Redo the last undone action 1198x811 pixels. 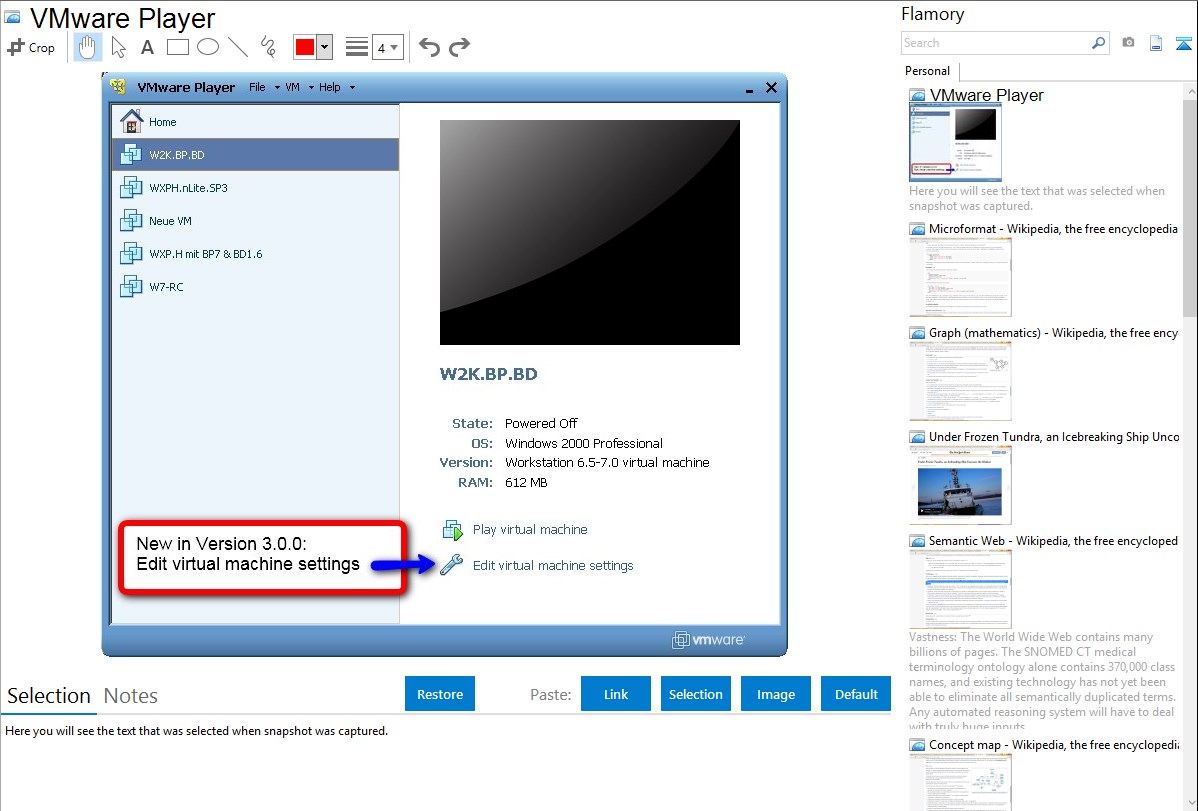pos(459,47)
